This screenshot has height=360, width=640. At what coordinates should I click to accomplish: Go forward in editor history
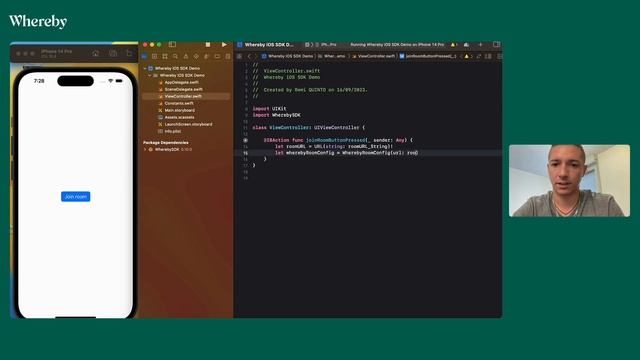tap(256, 56)
